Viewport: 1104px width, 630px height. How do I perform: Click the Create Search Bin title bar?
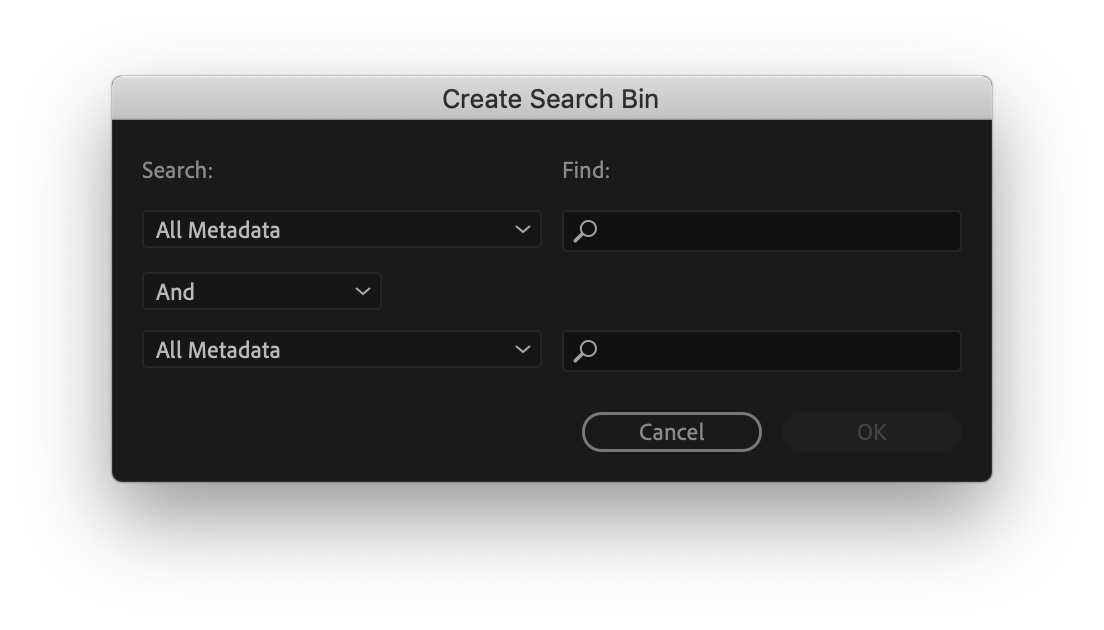[x=551, y=99]
